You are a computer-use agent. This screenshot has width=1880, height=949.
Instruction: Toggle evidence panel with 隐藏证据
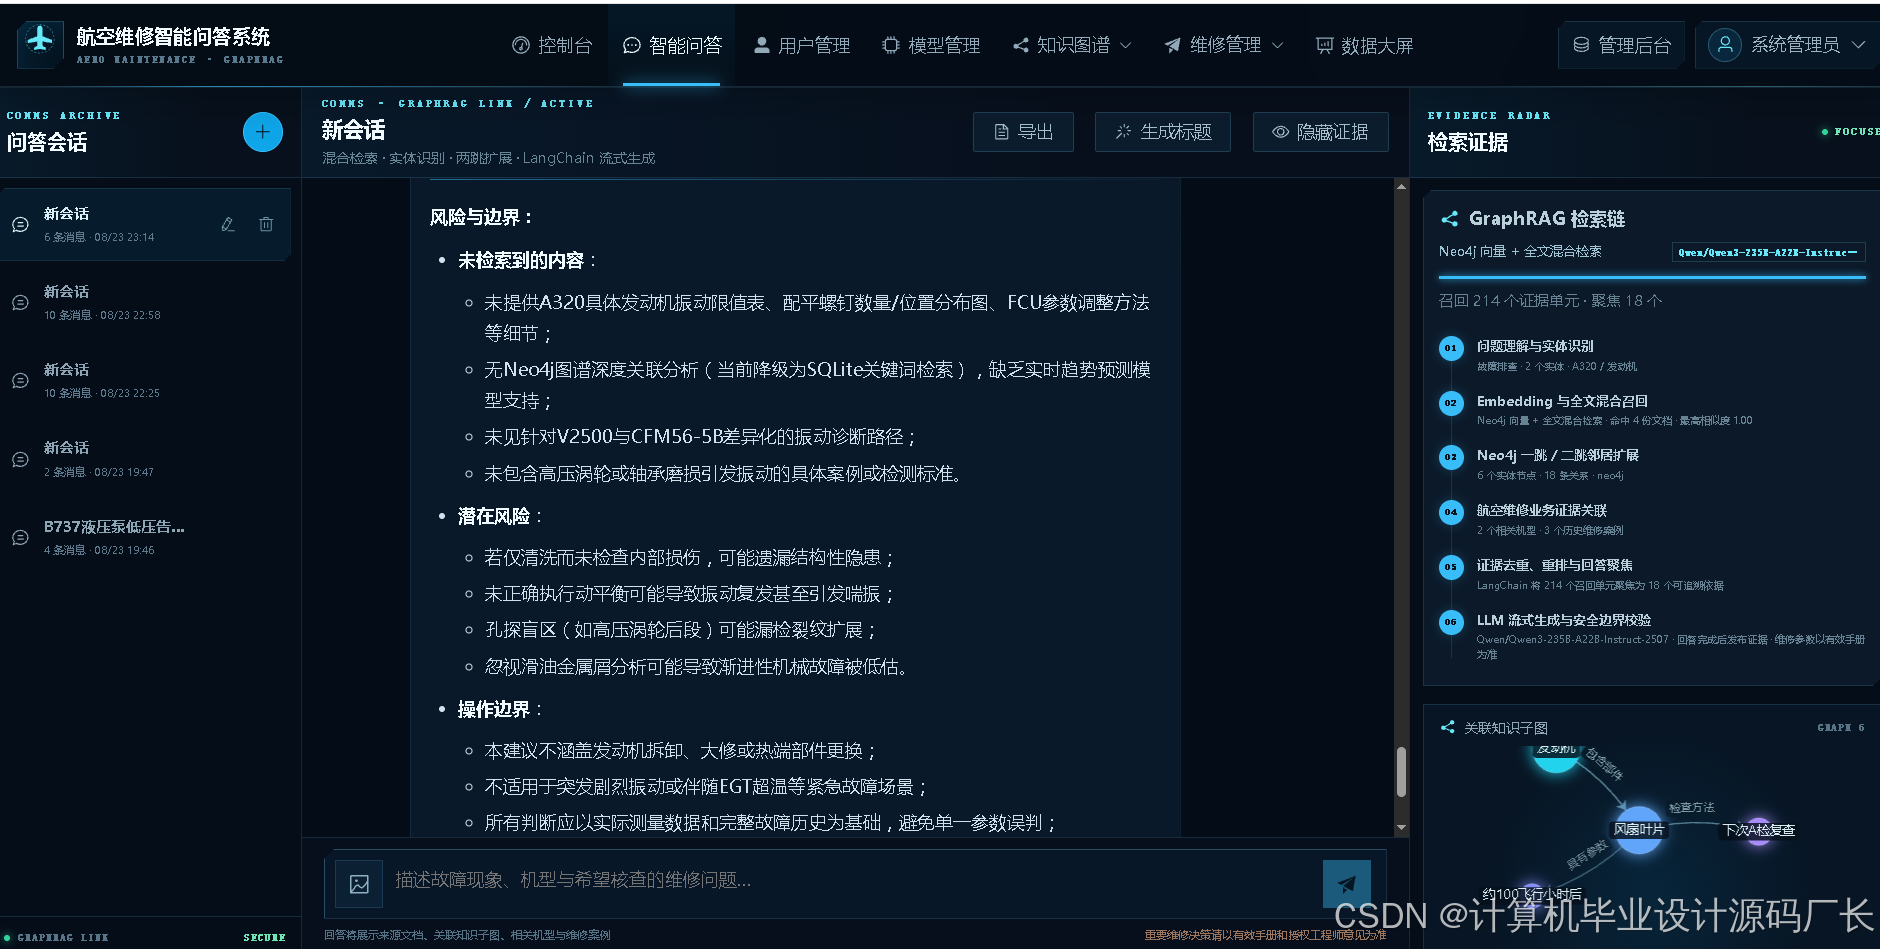pyautogui.click(x=1320, y=132)
